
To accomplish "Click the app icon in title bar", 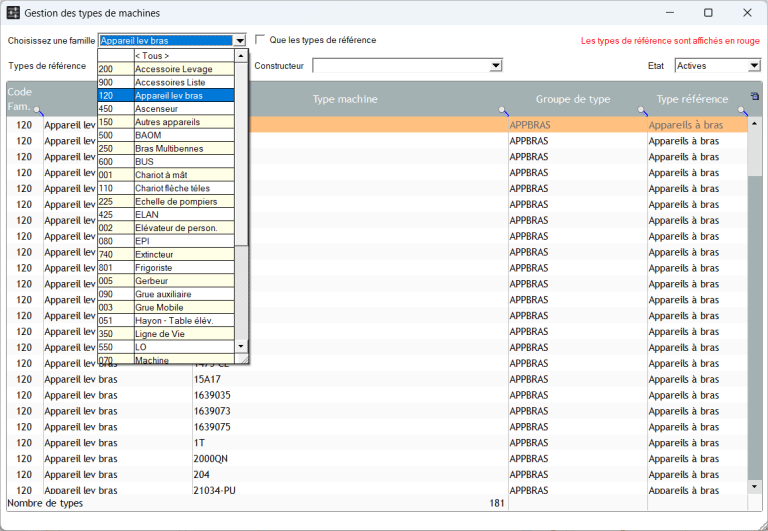I will pos(13,13).
